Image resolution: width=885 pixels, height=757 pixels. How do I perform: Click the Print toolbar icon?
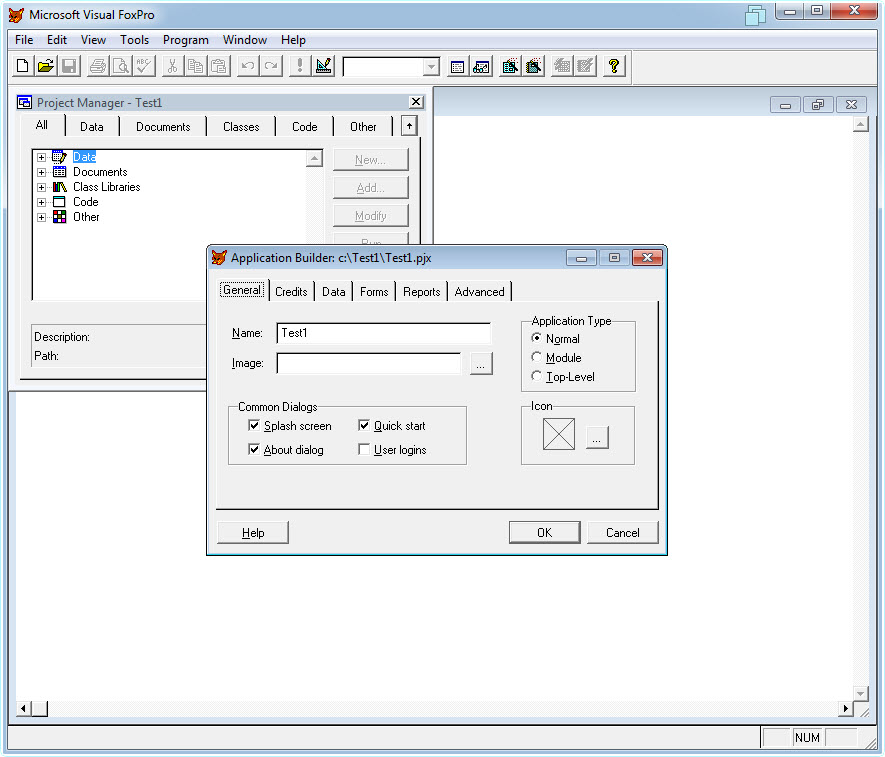pos(98,66)
